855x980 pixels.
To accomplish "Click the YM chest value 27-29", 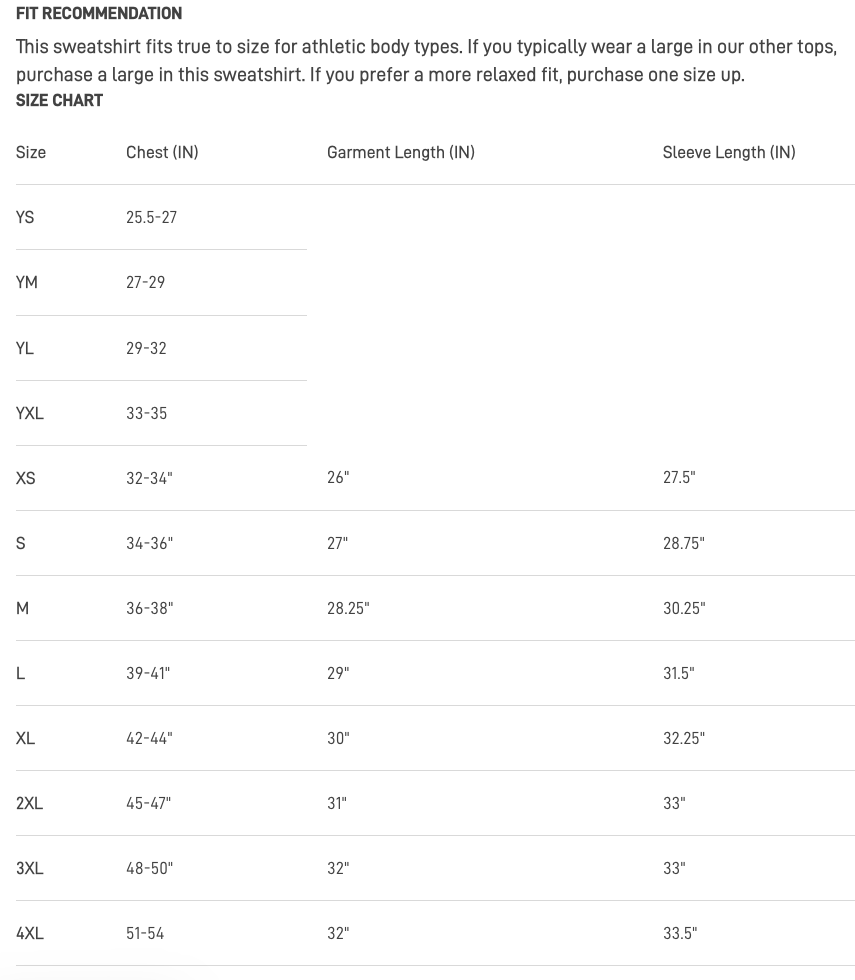I will tap(146, 282).
